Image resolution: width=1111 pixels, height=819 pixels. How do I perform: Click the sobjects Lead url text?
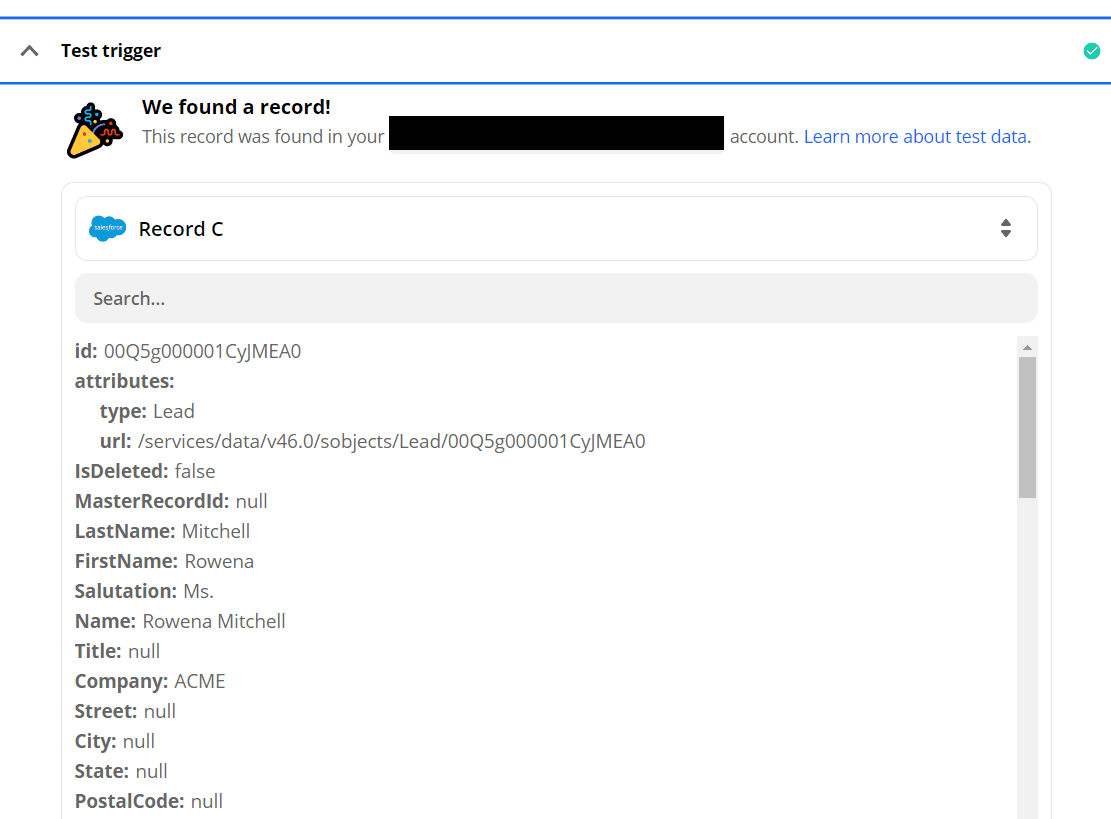391,440
